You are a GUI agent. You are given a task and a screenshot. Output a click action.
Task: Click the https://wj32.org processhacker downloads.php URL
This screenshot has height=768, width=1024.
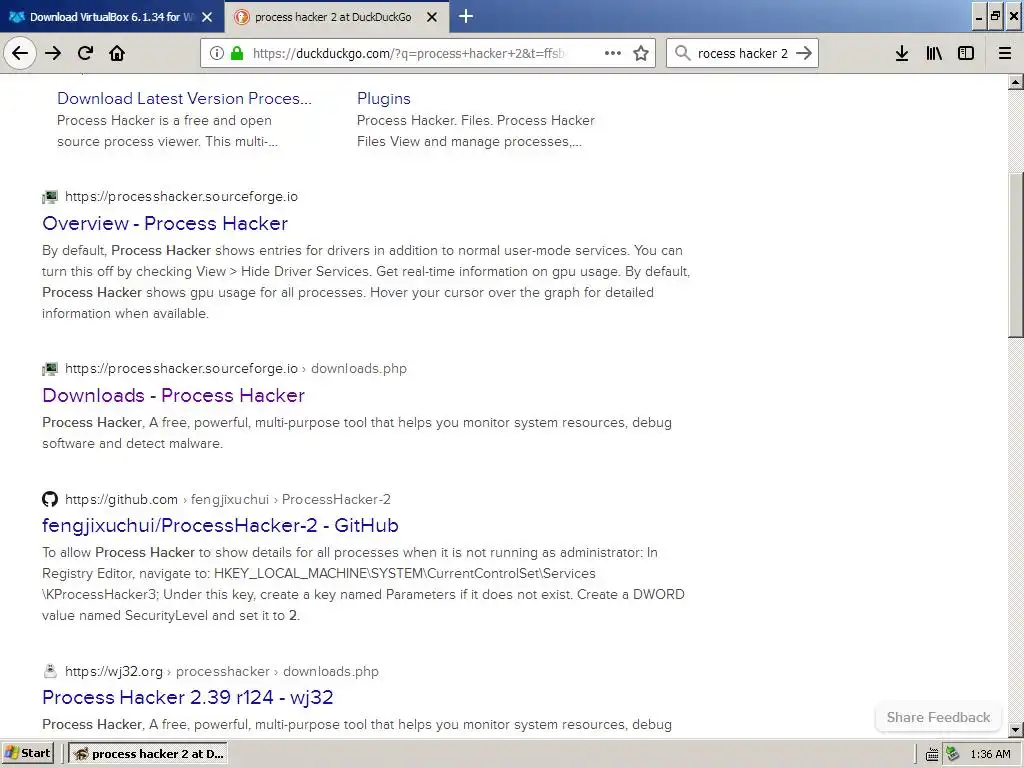[221, 671]
